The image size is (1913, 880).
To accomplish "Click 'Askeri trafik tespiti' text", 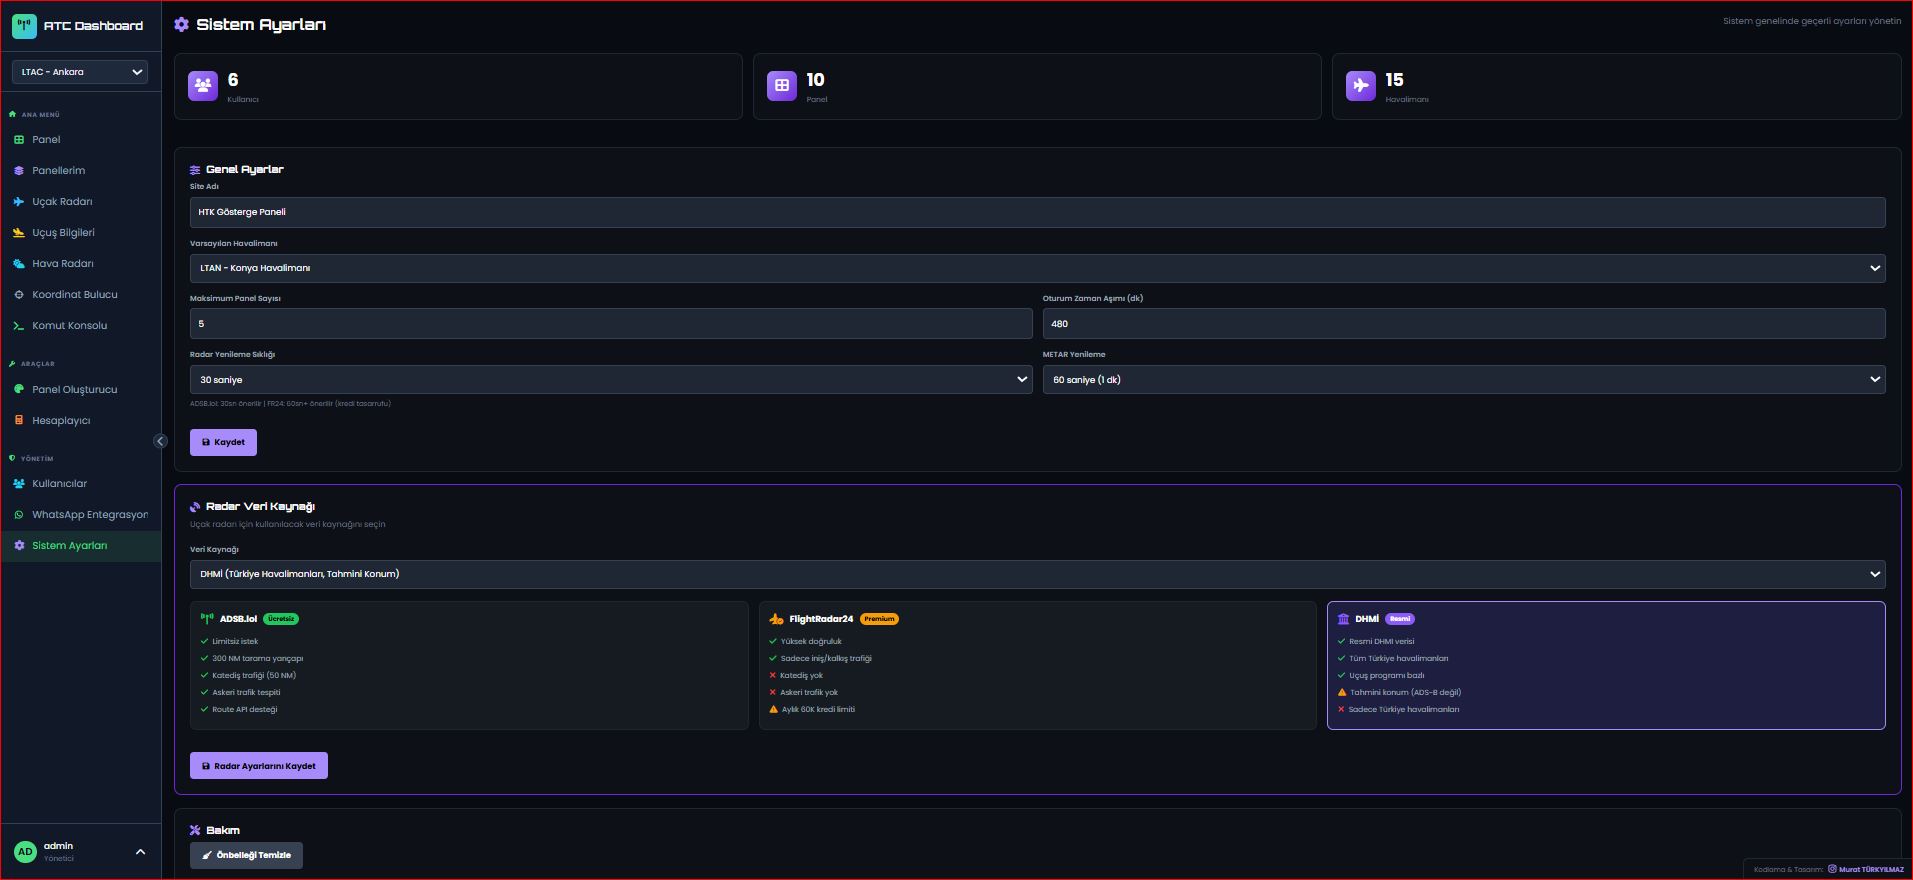I will [x=246, y=693].
